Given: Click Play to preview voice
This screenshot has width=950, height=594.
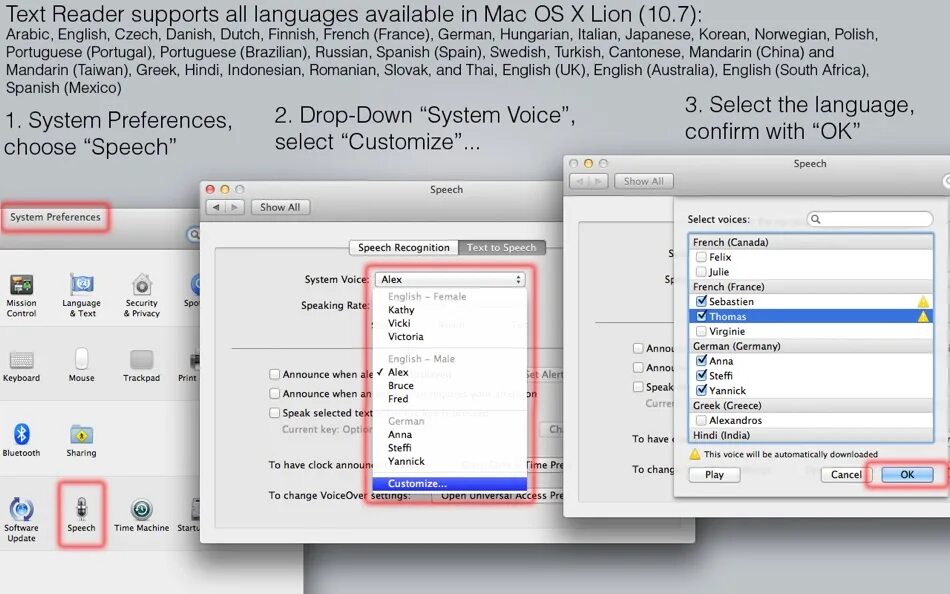Looking at the screenshot, I should 714,475.
